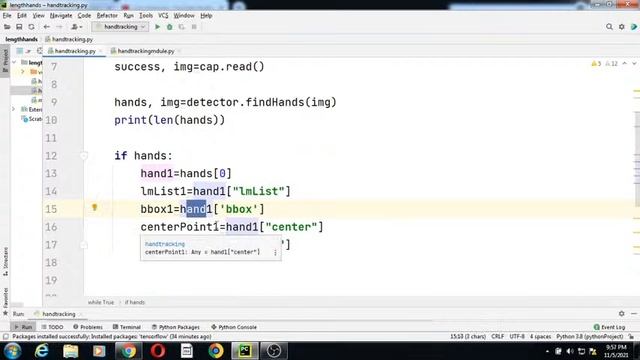The width and height of the screenshot is (640, 360).
Task: Change UTF-8 file encoding in status bar
Action: tap(517, 337)
